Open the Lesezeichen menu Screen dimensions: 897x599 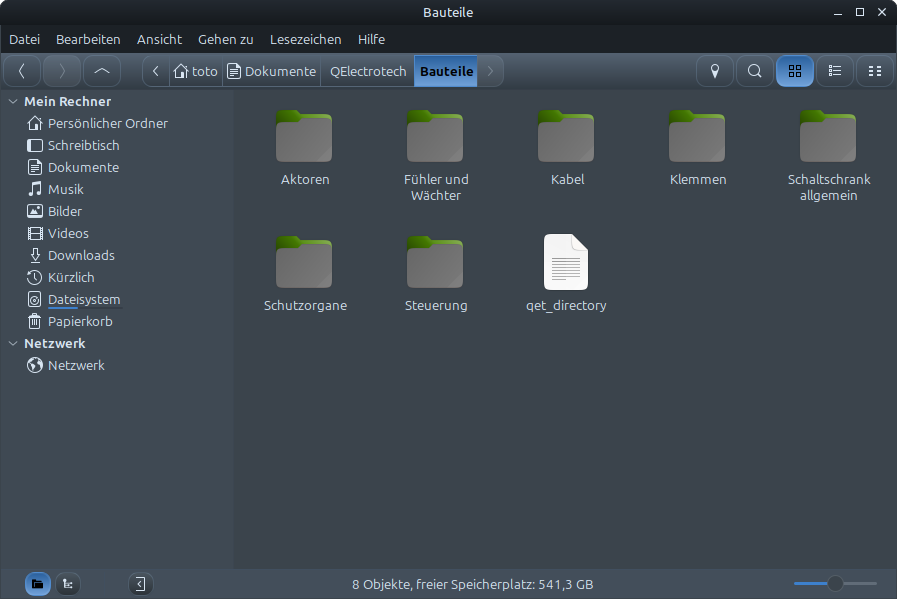click(x=305, y=39)
